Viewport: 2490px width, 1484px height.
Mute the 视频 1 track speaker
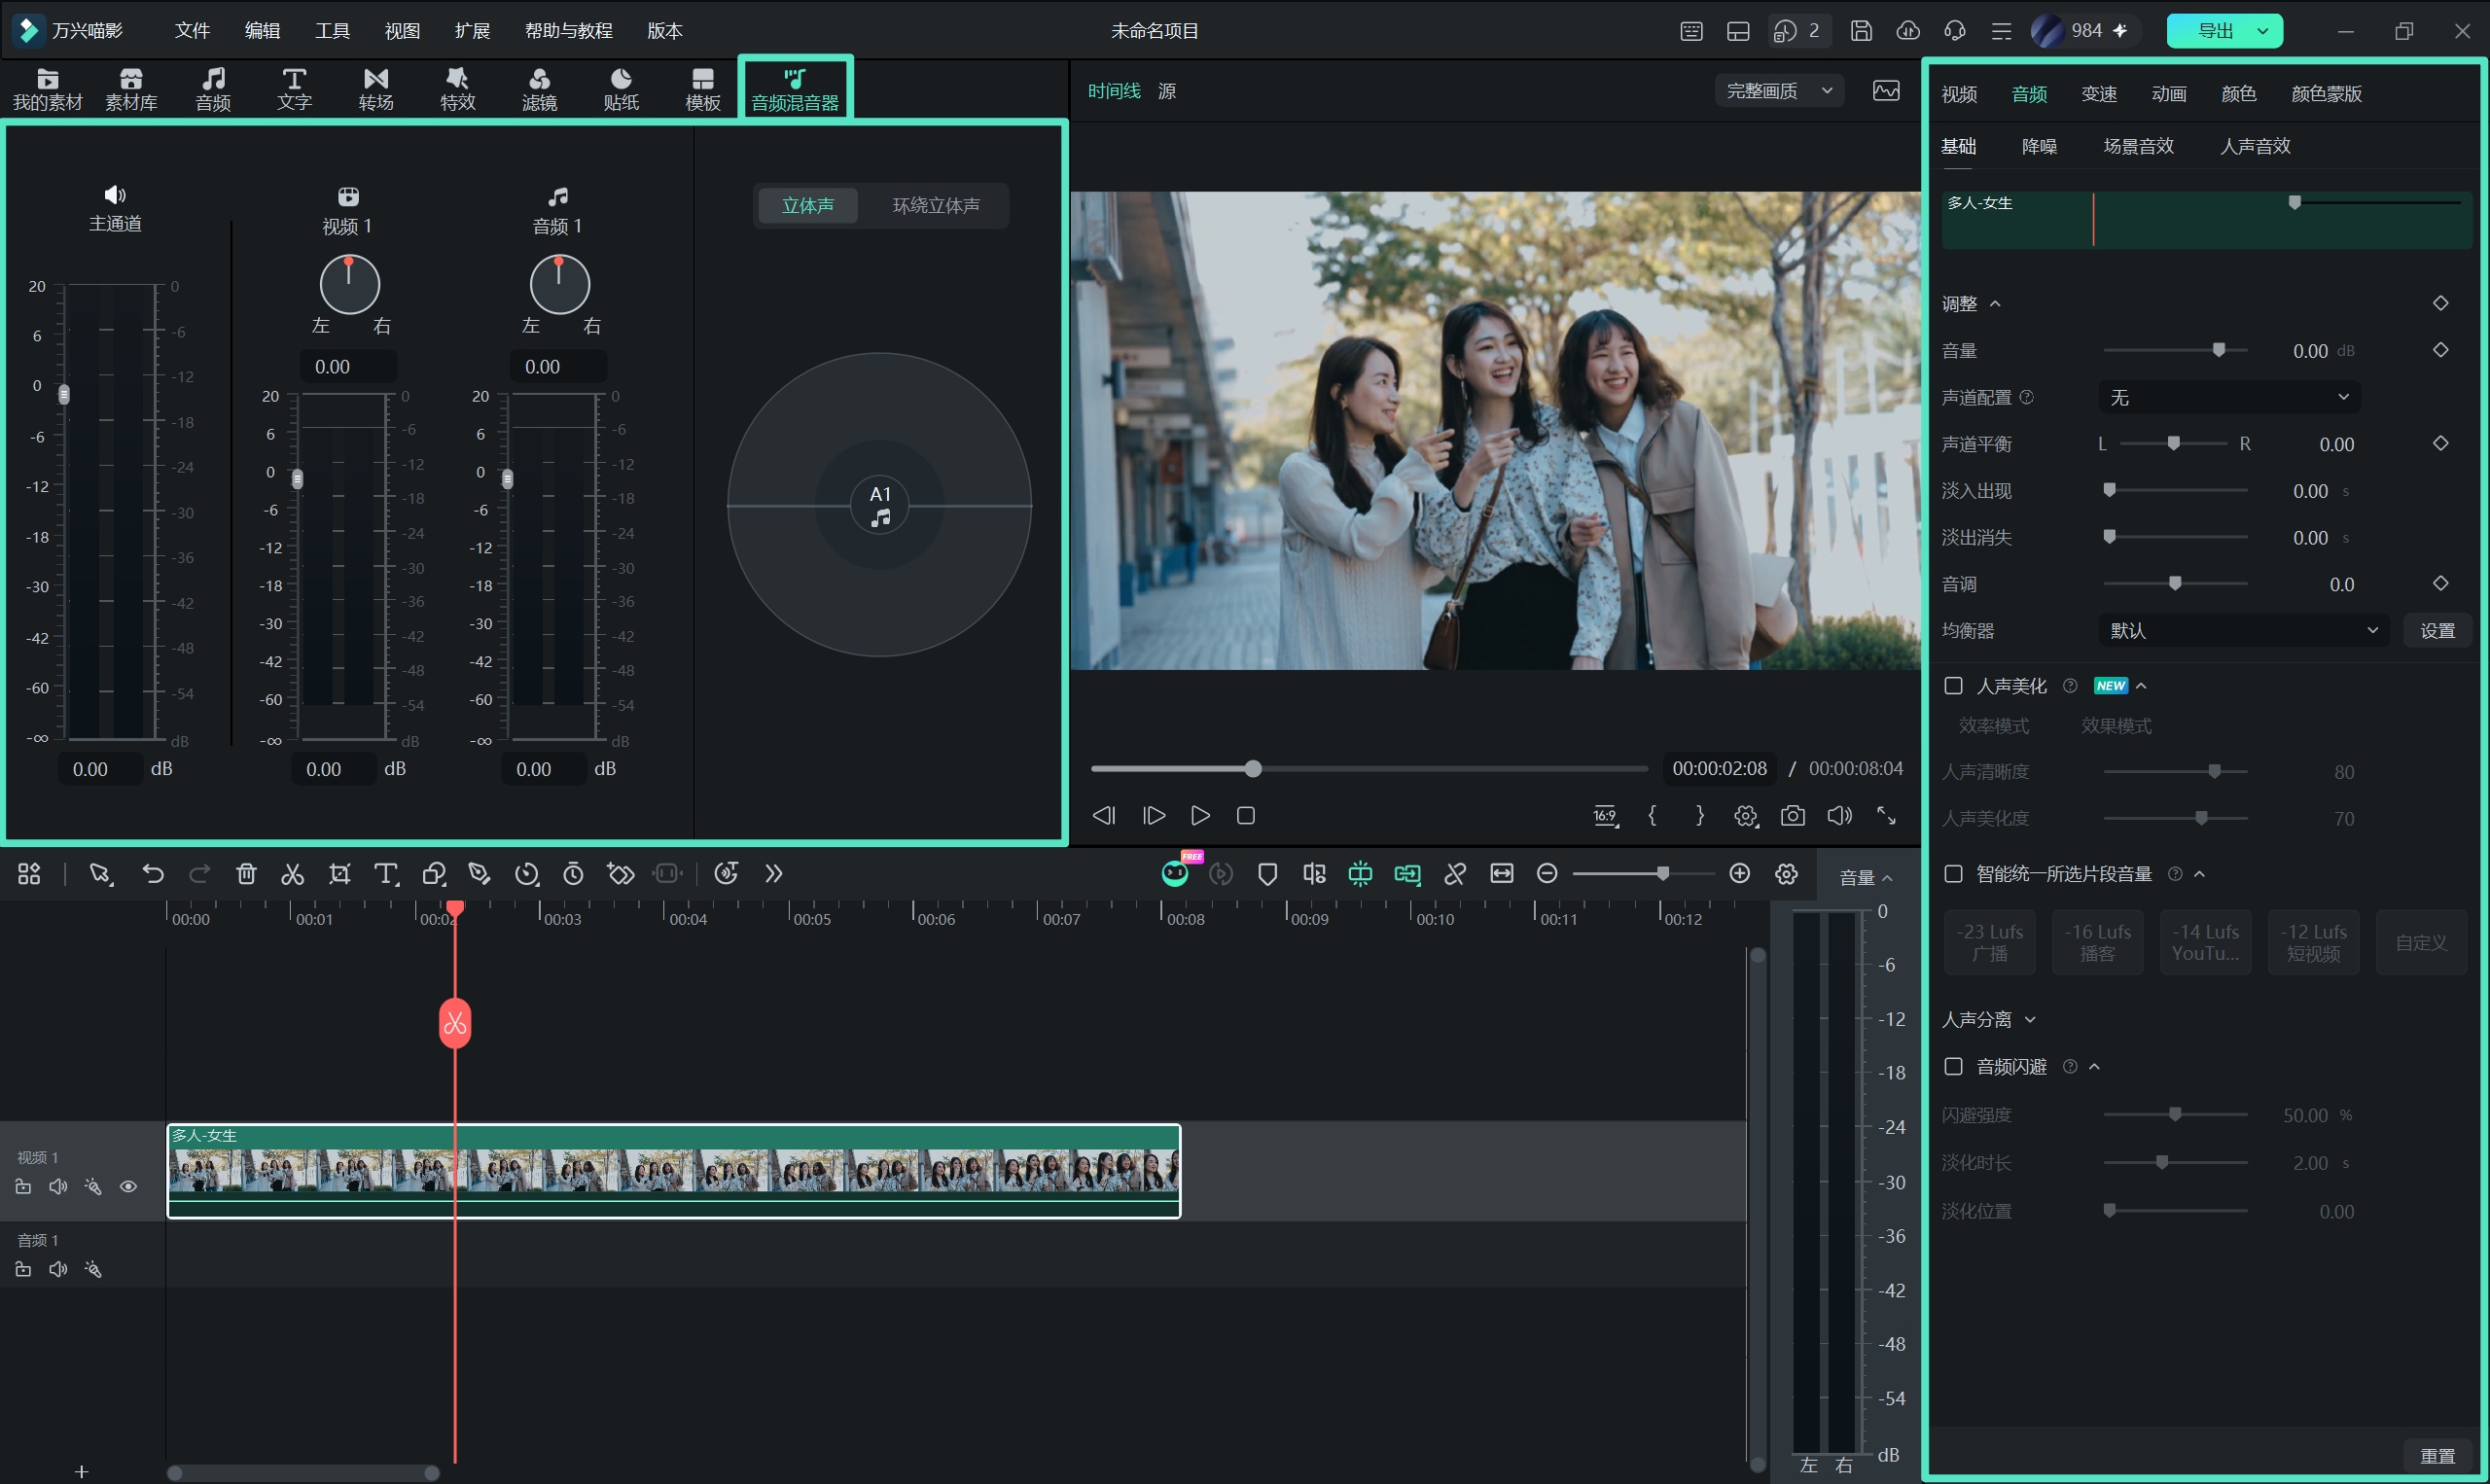[x=58, y=1187]
